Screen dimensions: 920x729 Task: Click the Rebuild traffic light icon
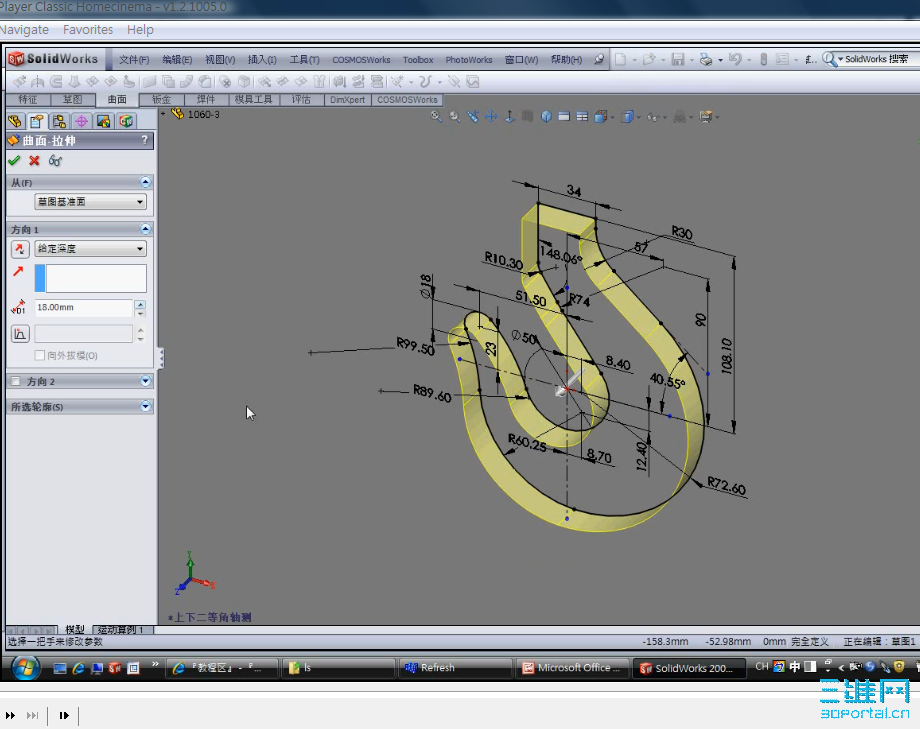(x=763, y=59)
